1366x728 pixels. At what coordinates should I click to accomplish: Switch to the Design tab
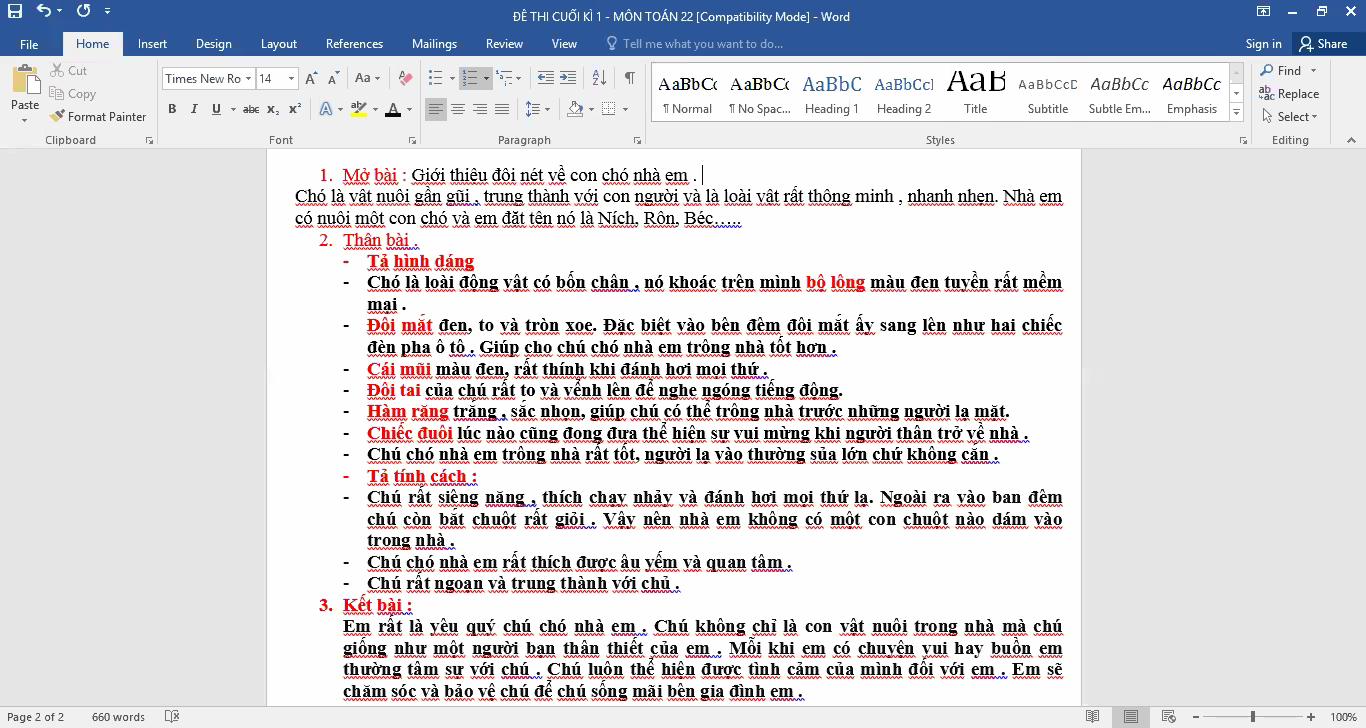pyautogui.click(x=213, y=44)
